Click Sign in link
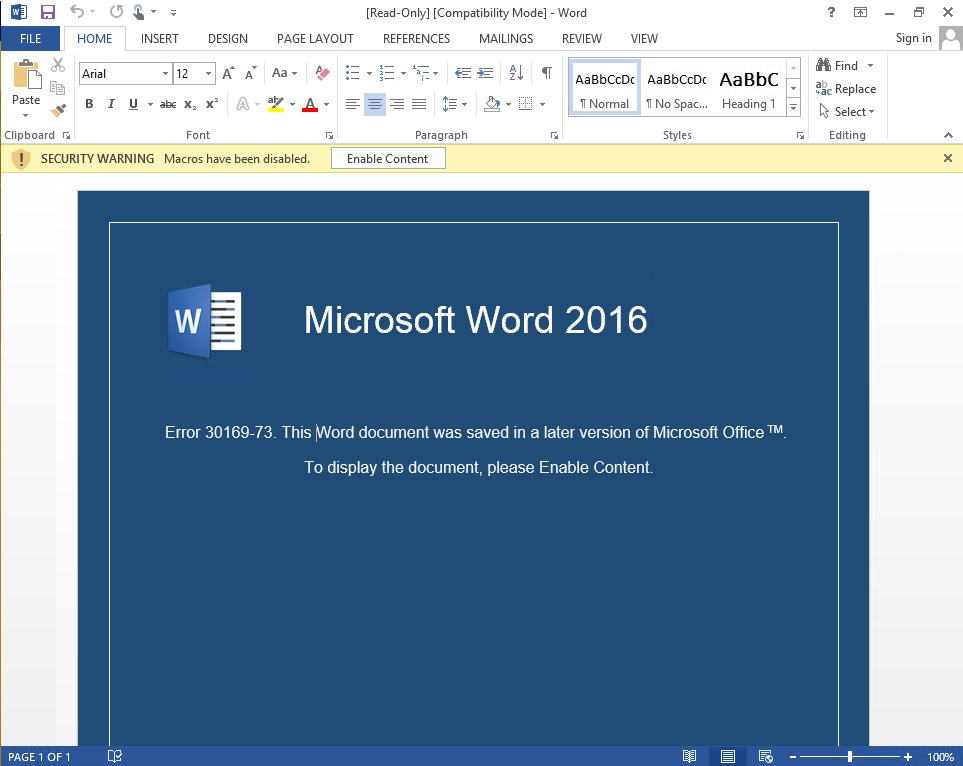The image size is (963, 766). tap(913, 38)
